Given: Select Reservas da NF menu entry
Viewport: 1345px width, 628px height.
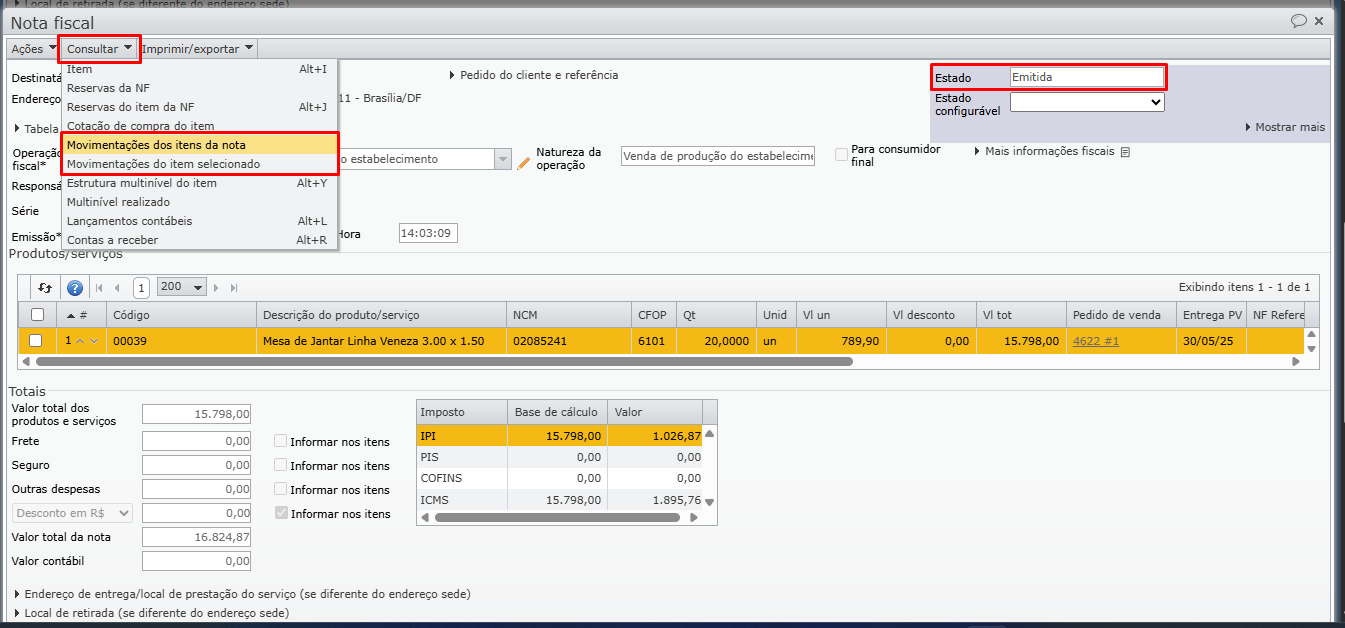Looking at the screenshot, I should [x=200, y=88].
